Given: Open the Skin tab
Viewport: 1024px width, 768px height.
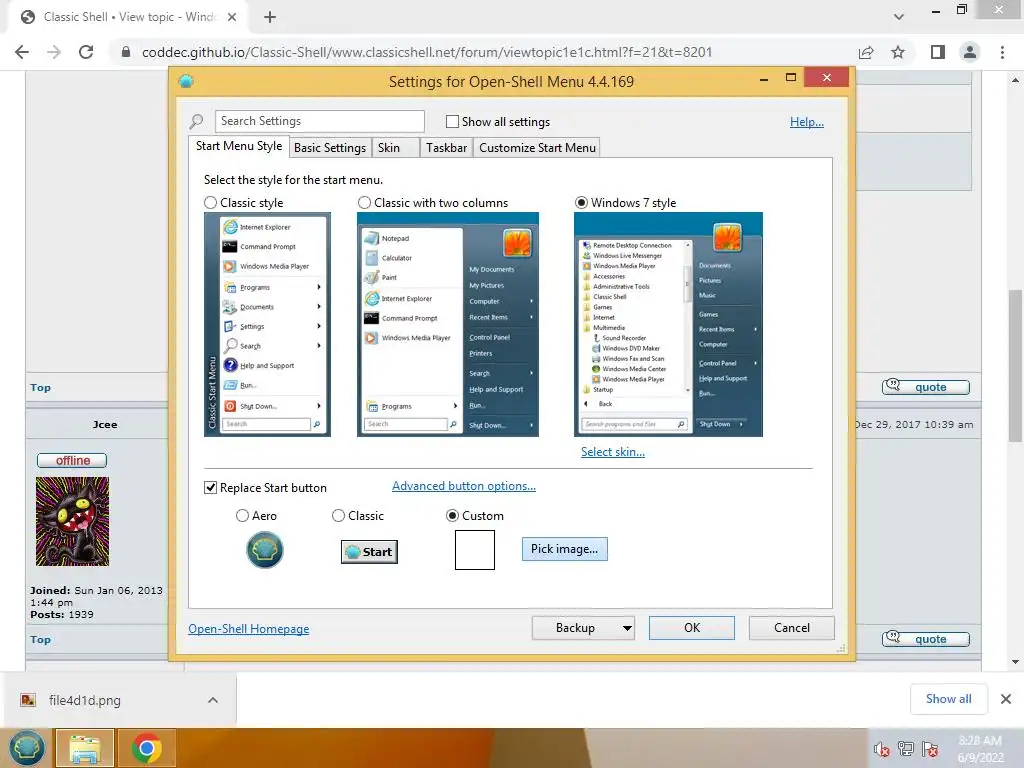Looking at the screenshot, I should pyautogui.click(x=395, y=148).
